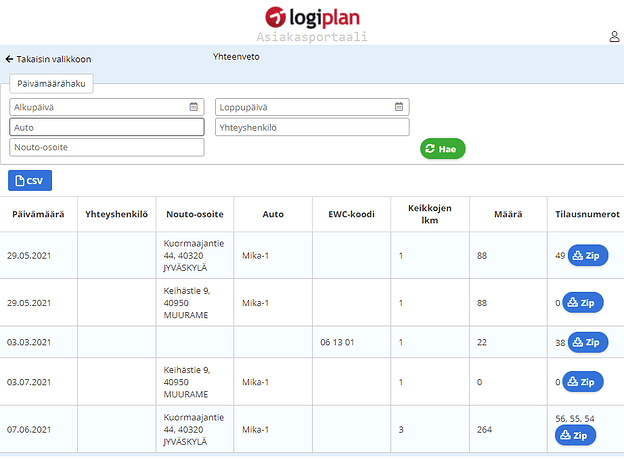
Task: Click Auto column header
Action: point(273,214)
